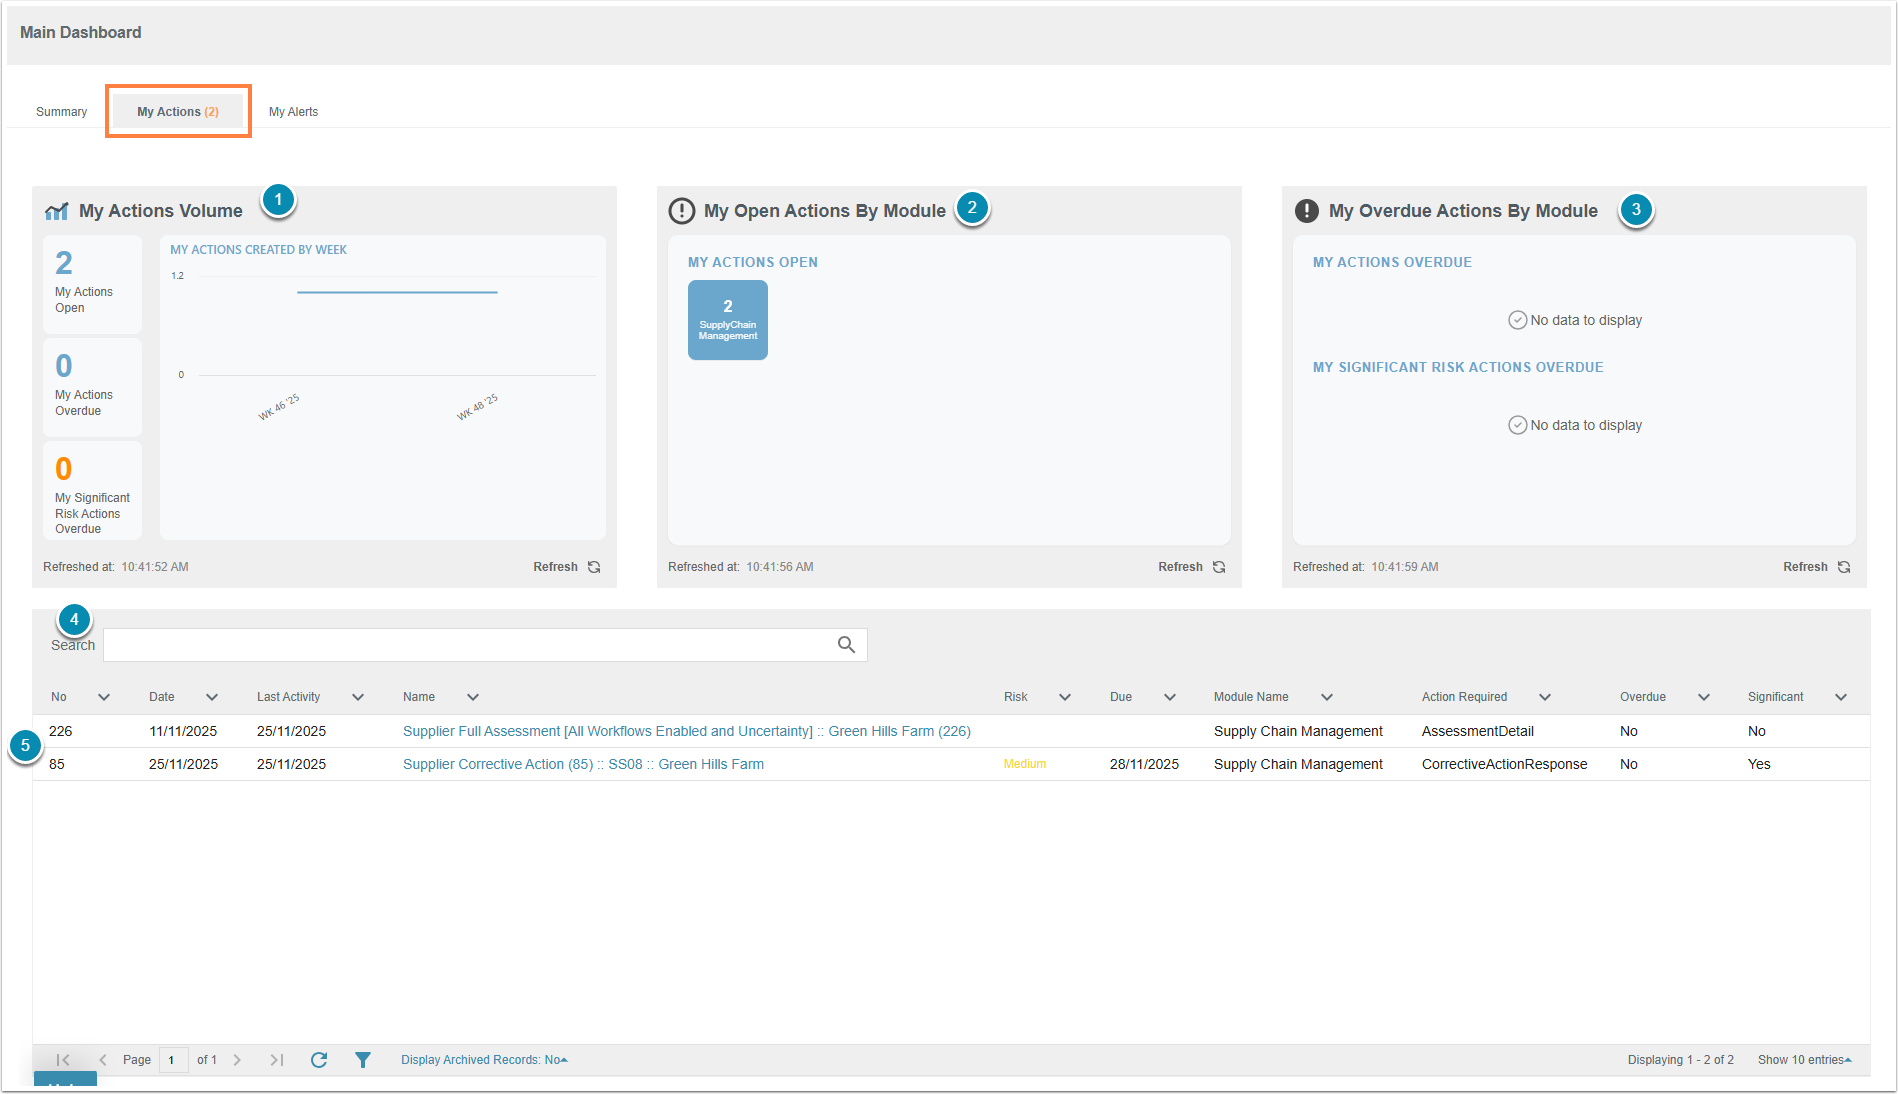Switch to the Summary tab
This screenshot has height=1094, width=1898.
62,112
